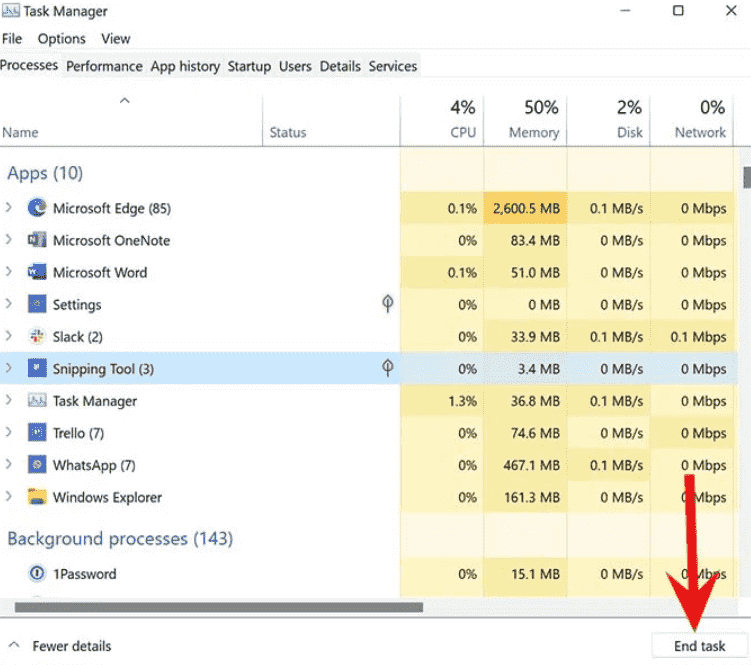Click the Task Manager row icon
The image size is (751, 665).
click(37, 400)
